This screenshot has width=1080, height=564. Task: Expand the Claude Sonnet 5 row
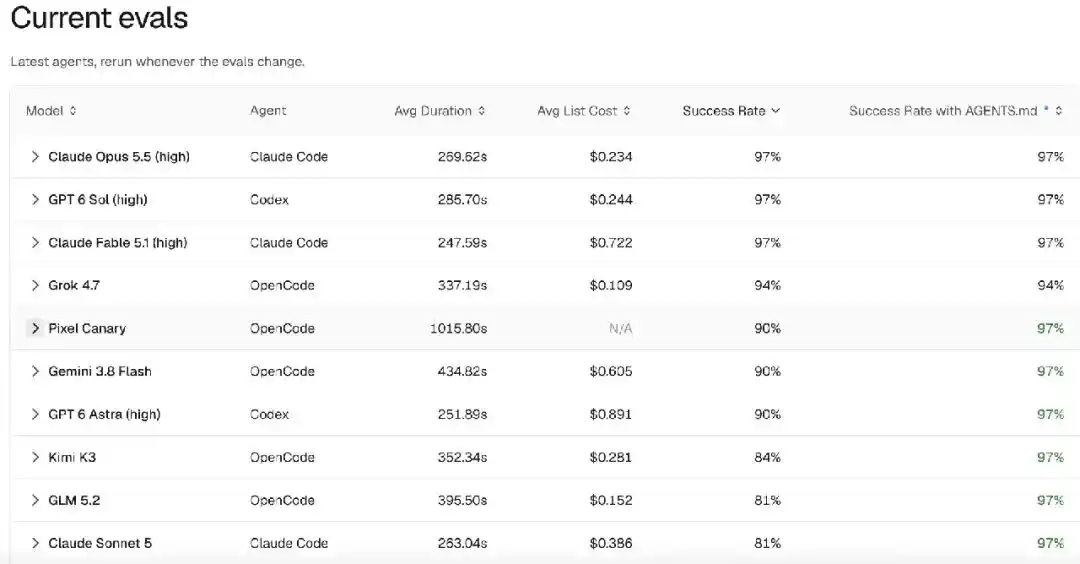click(35, 543)
